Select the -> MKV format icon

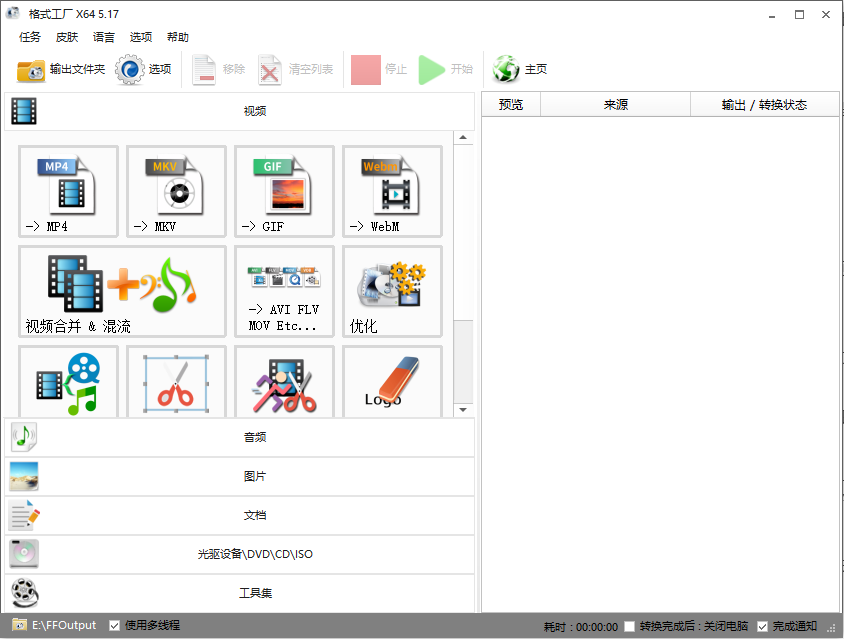tap(176, 191)
